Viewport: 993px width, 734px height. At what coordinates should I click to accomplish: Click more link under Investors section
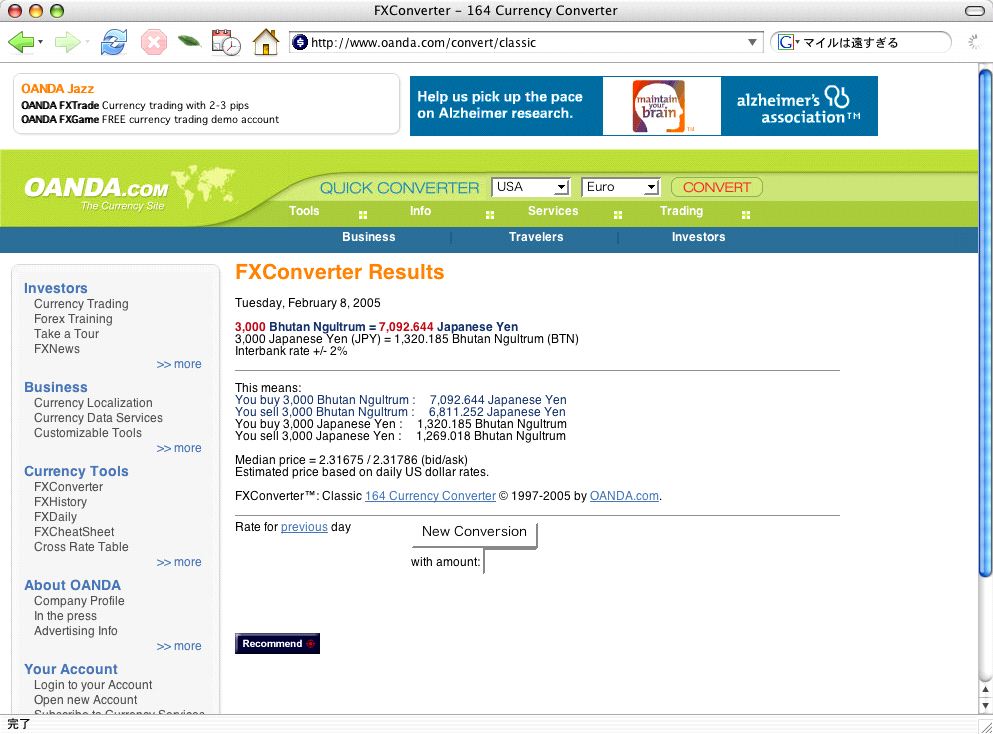(x=179, y=364)
